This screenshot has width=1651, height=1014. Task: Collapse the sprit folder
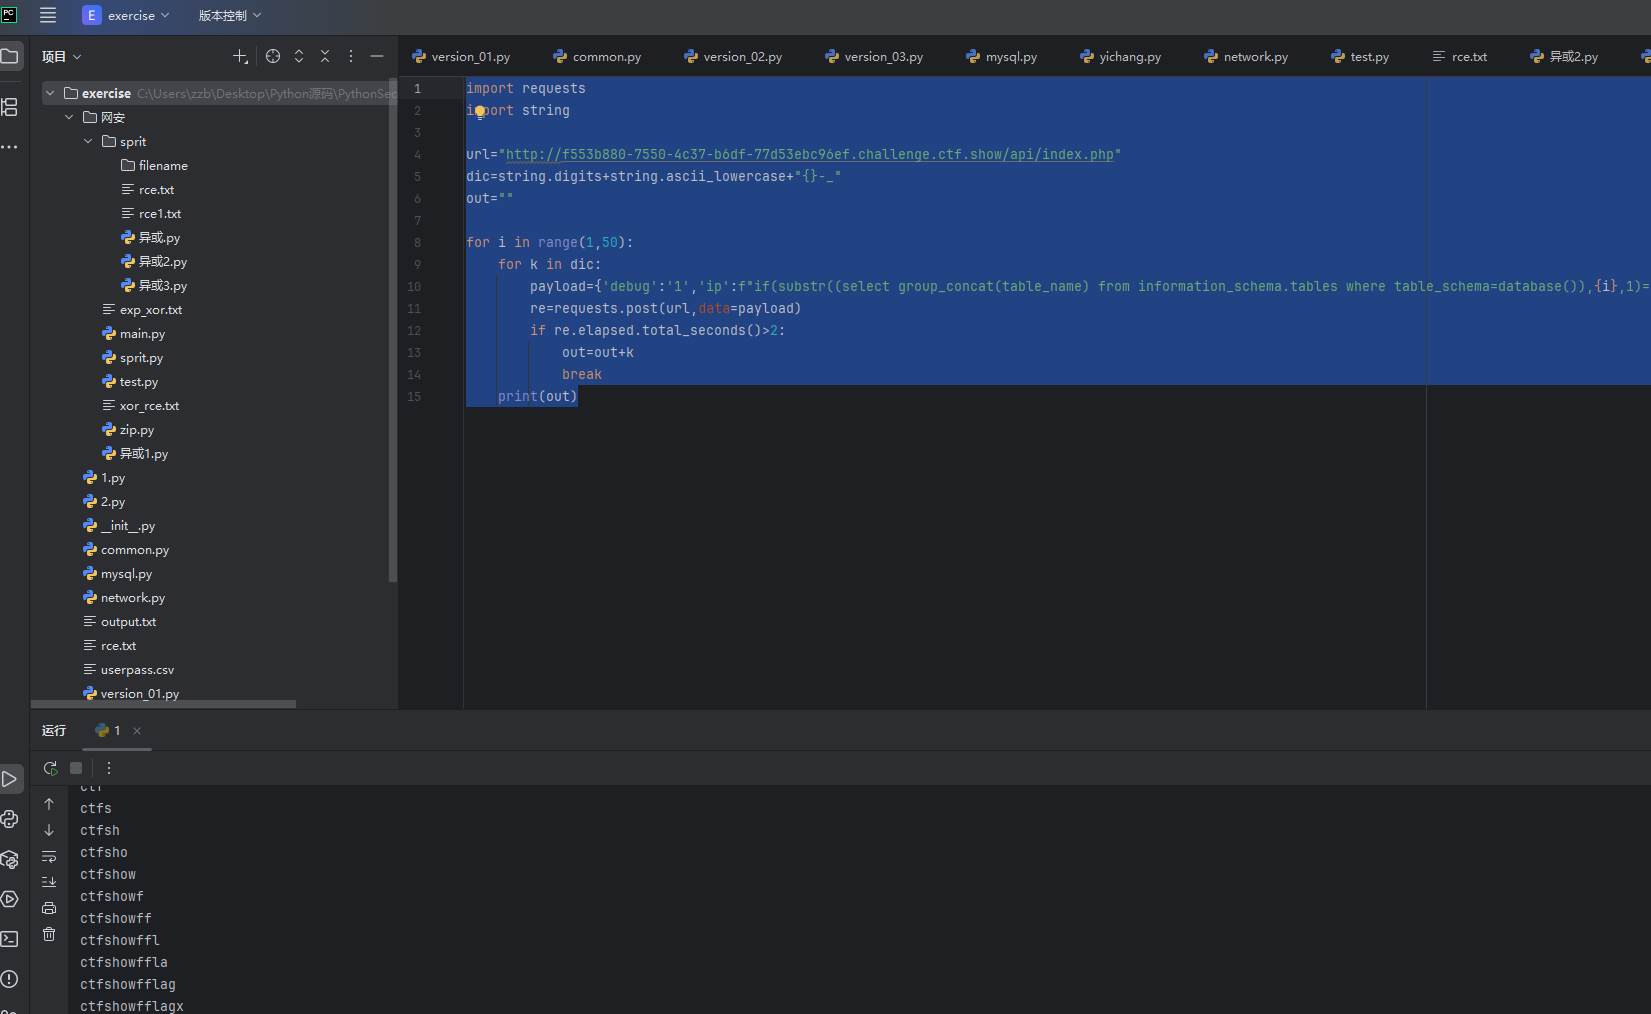tap(88, 141)
